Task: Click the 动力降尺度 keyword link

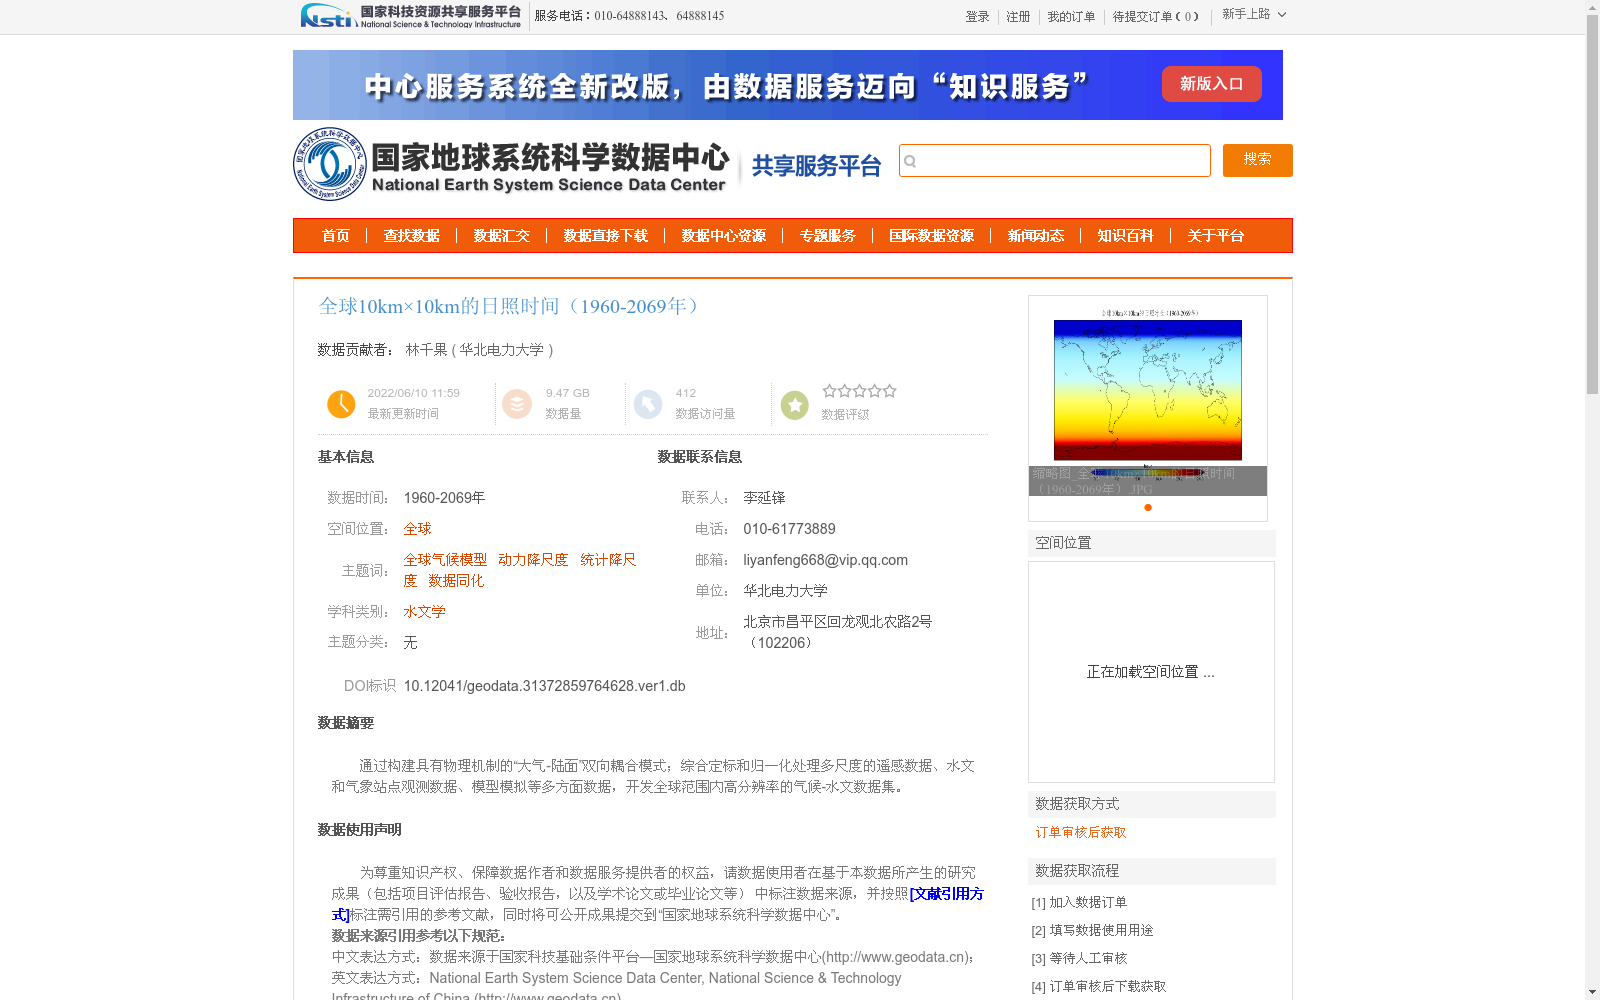Action: (x=533, y=560)
